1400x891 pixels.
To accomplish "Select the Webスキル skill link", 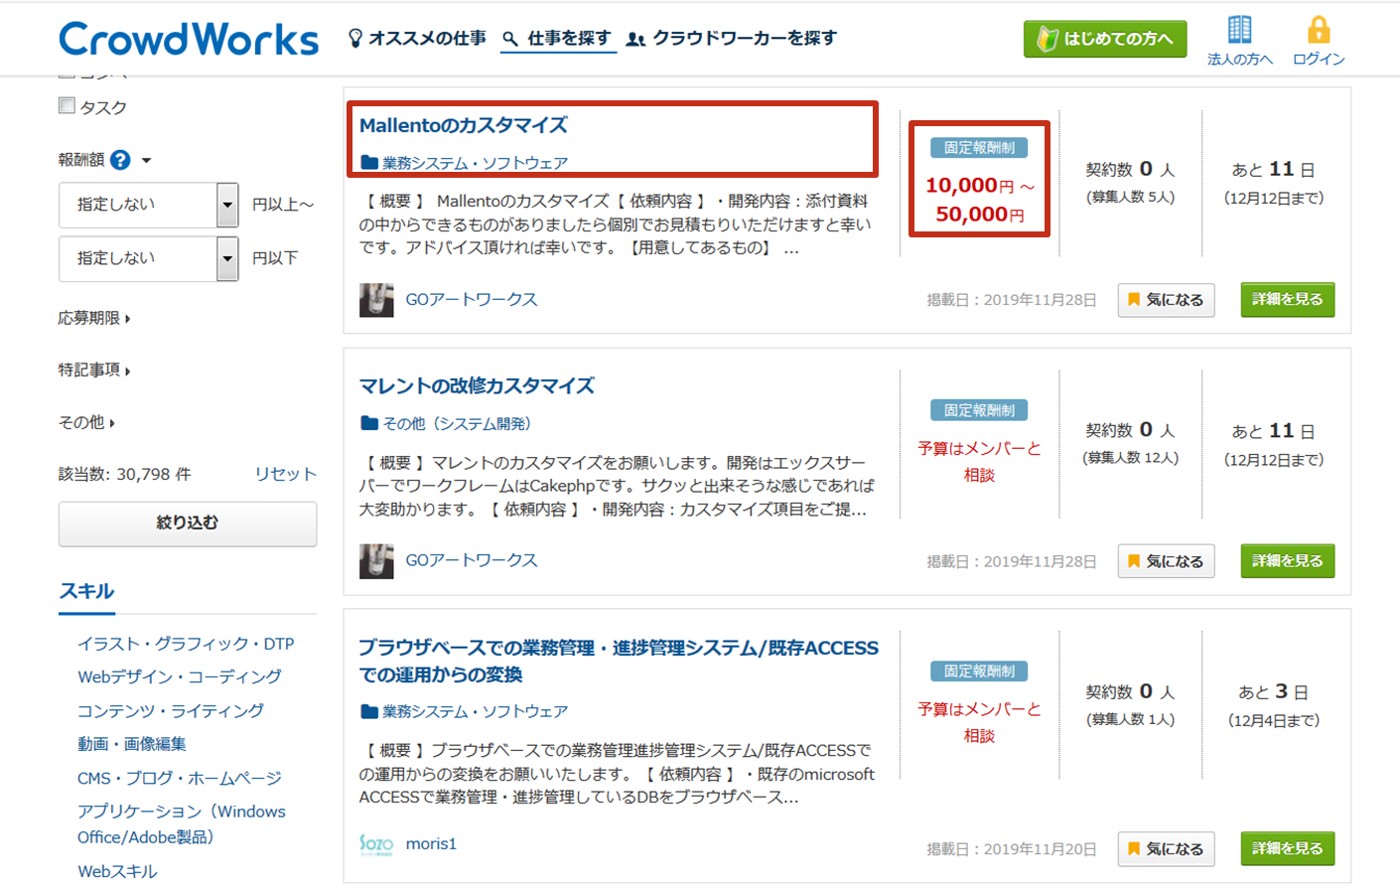I will click(x=117, y=872).
